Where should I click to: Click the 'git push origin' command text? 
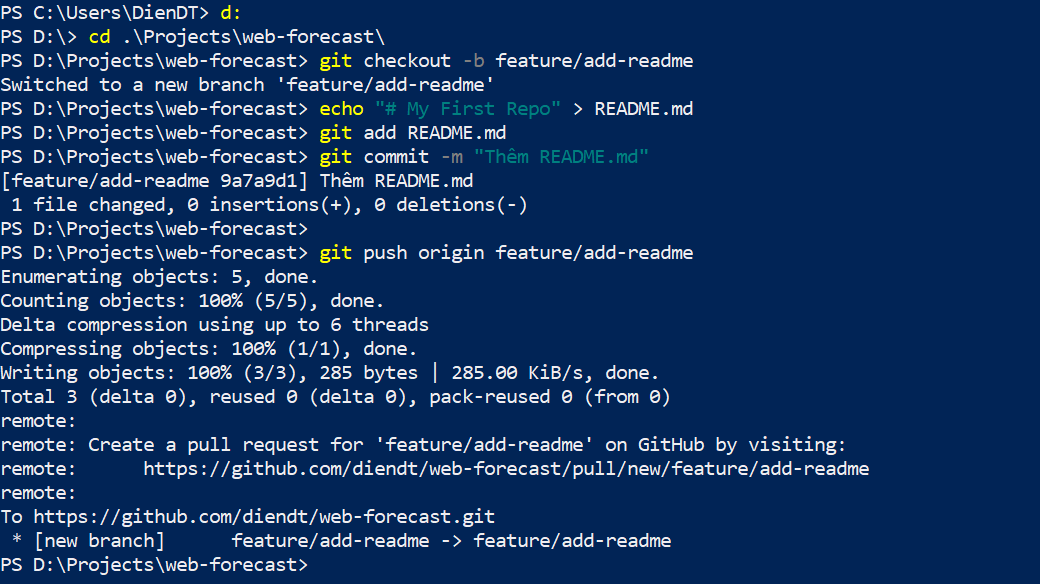point(405,253)
